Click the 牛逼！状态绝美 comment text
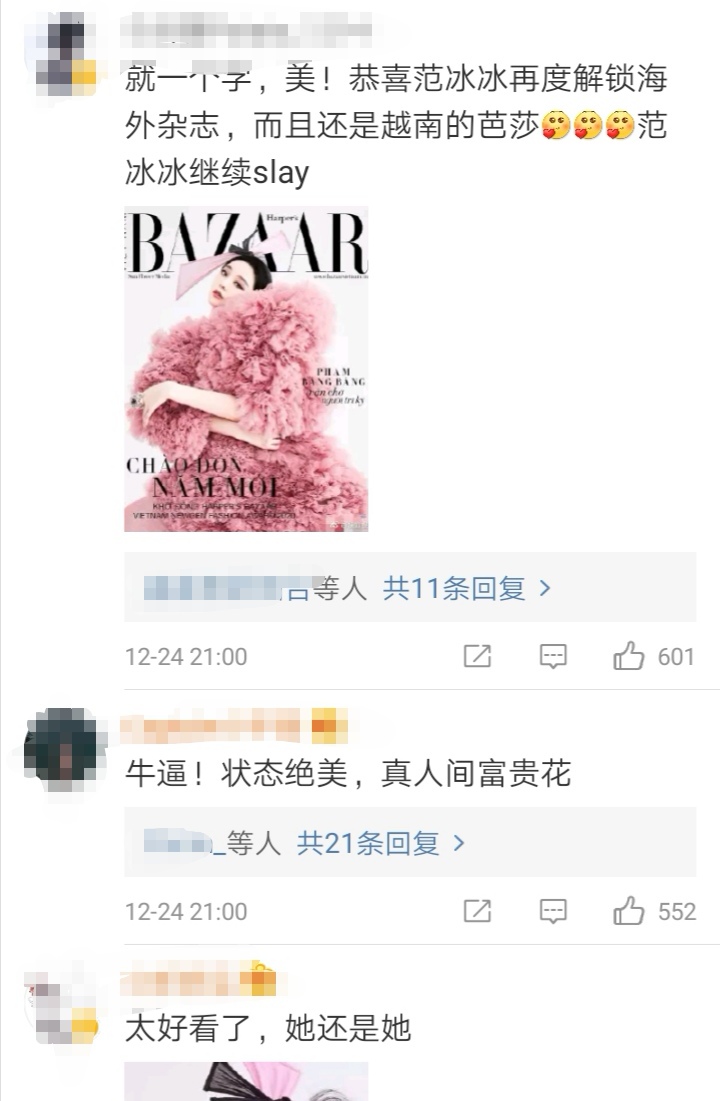Screen dimensions: 720x1101 [x=348, y=774]
